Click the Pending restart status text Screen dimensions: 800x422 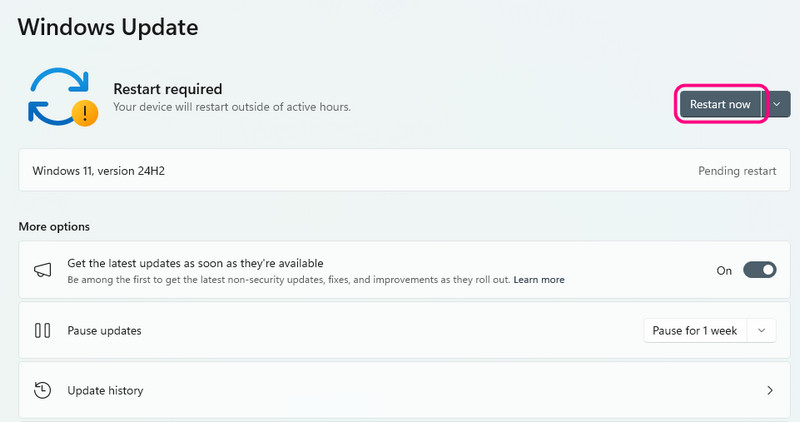tap(737, 171)
